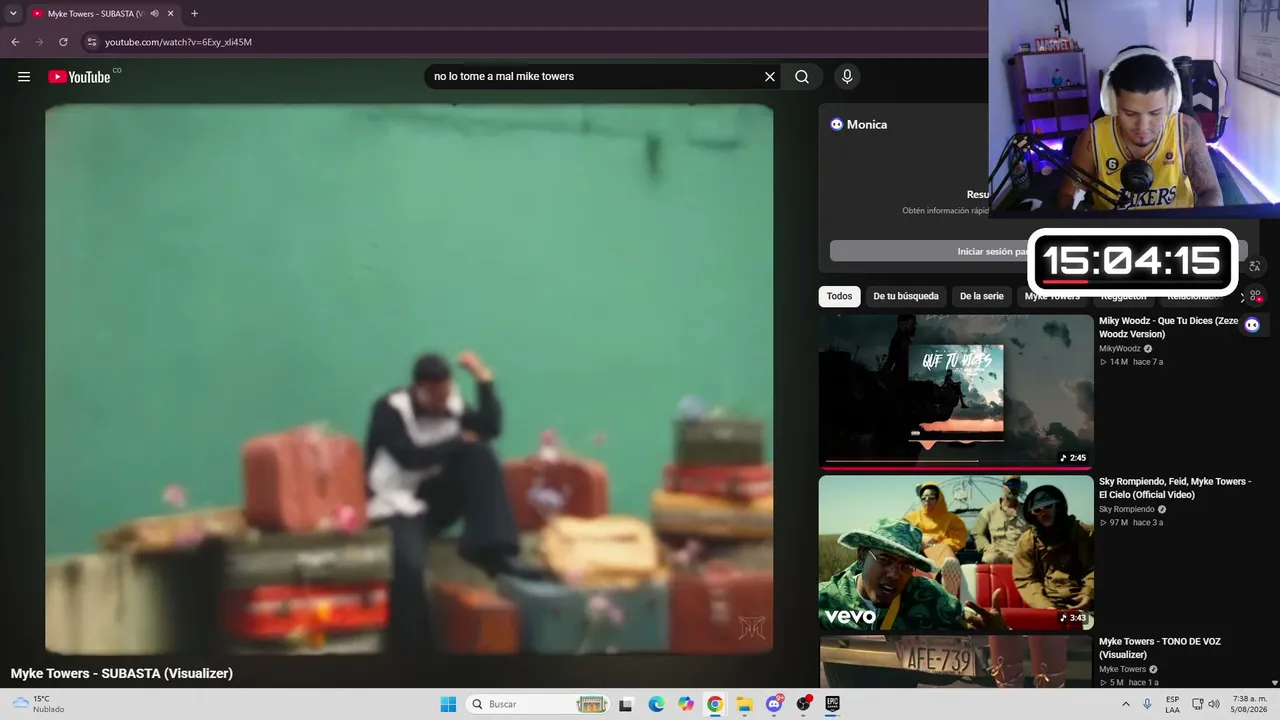Viewport: 1280px width, 720px height.
Task: Open the YouTube guide hamburger menu
Action: point(24,77)
